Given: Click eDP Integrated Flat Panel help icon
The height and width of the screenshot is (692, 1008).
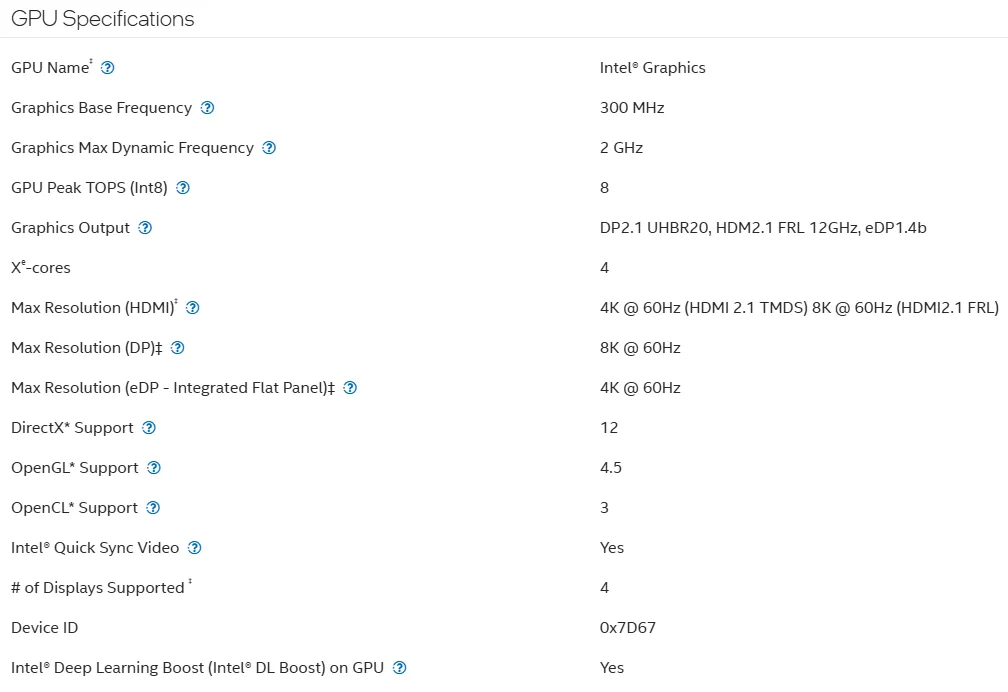Looking at the screenshot, I should click(x=350, y=387).
